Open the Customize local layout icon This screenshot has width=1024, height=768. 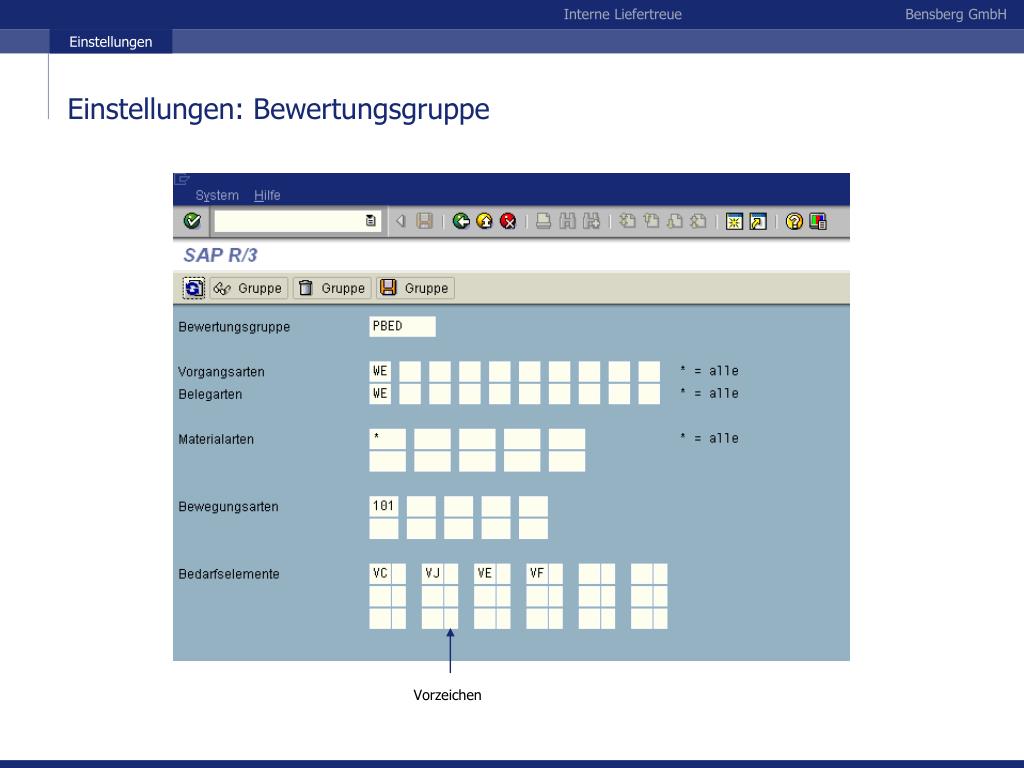(818, 221)
